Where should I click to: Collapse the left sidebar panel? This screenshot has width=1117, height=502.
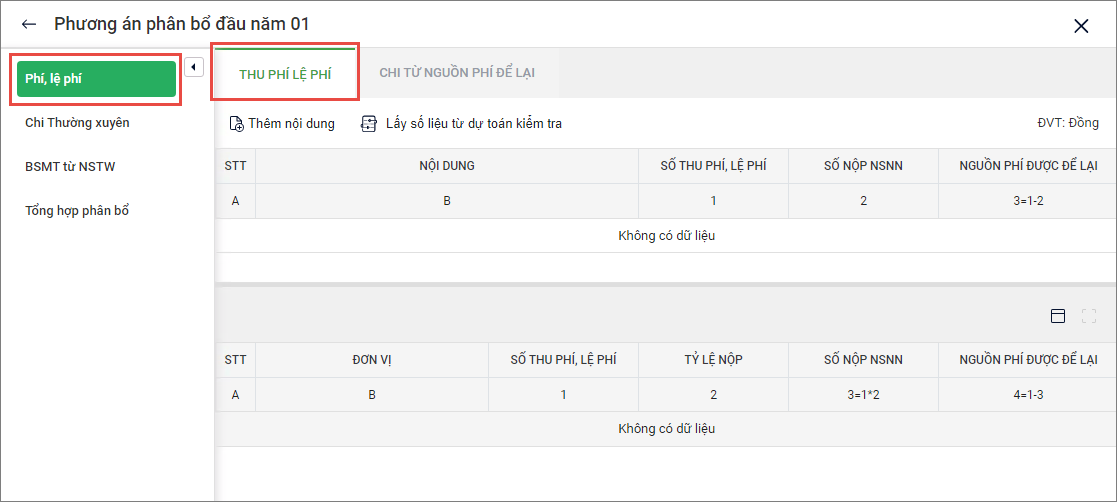click(x=194, y=67)
